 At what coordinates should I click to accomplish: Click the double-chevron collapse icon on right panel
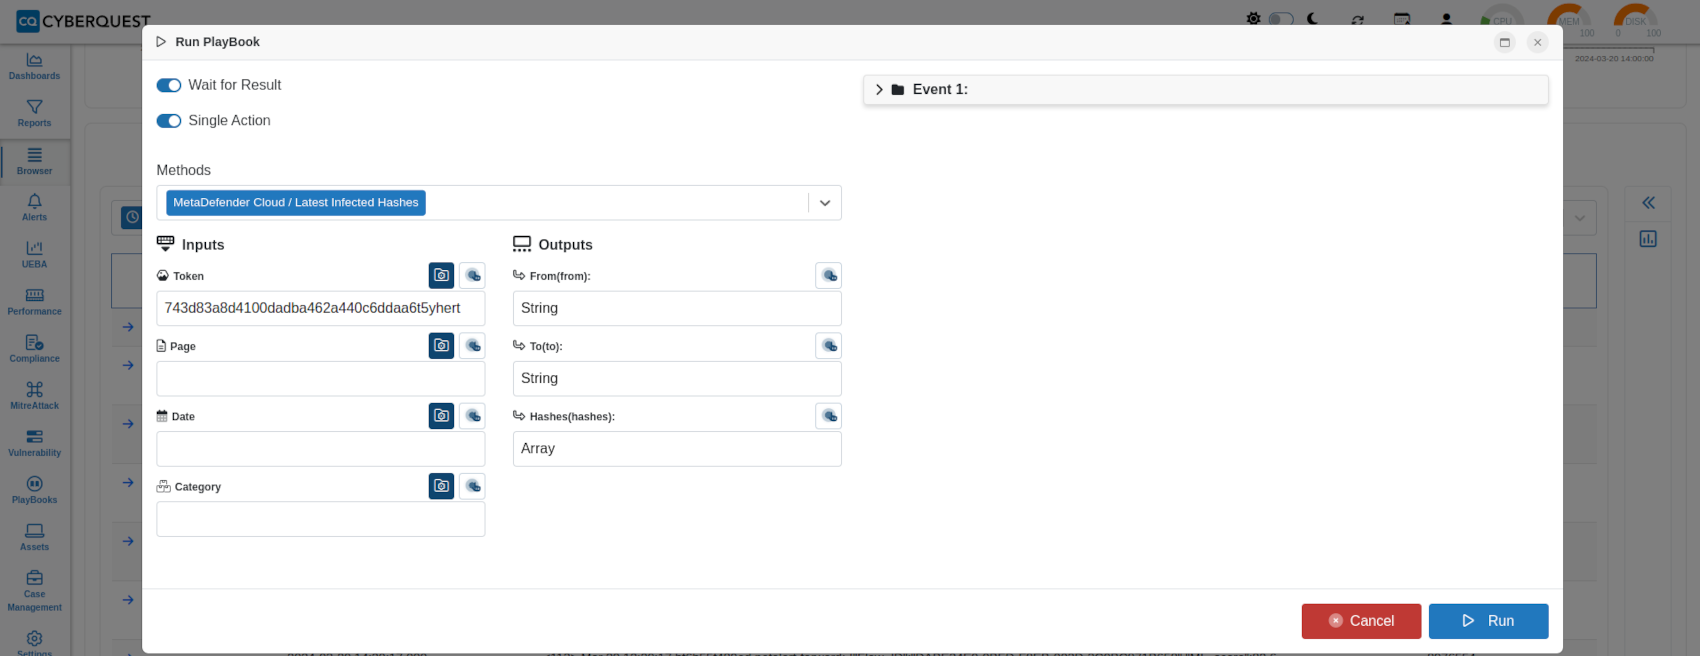click(x=1648, y=202)
